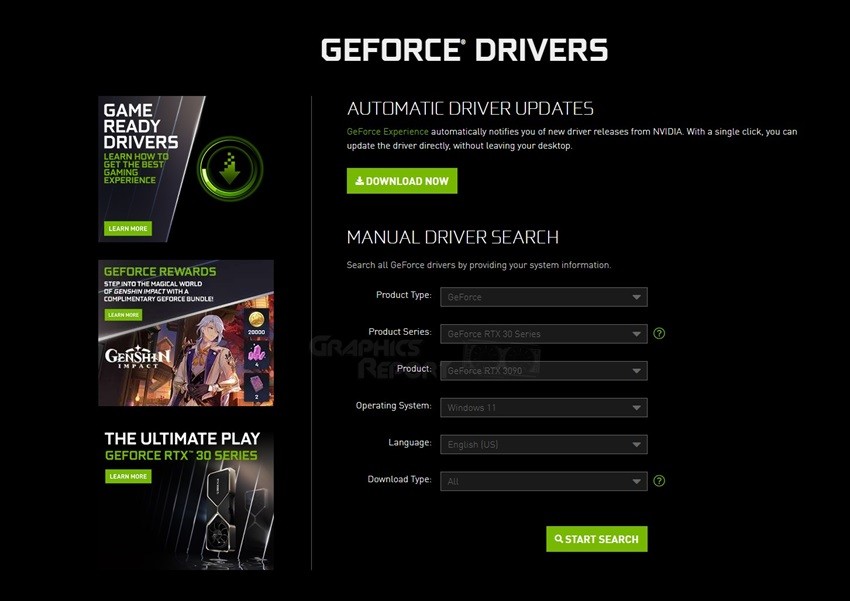Click Learn More on GeForce Rewards banner
The width and height of the screenshot is (850, 601).
coord(123,315)
